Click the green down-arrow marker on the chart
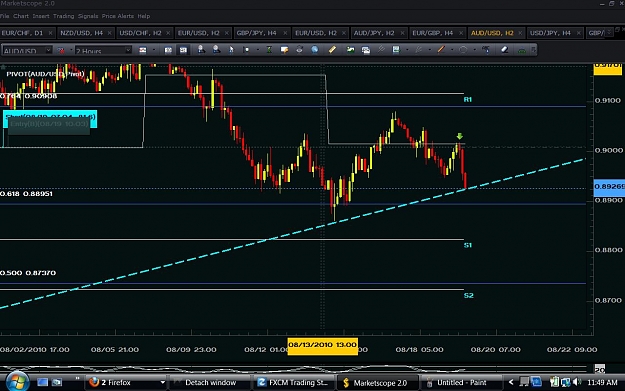The image size is (625, 391). (x=460, y=136)
